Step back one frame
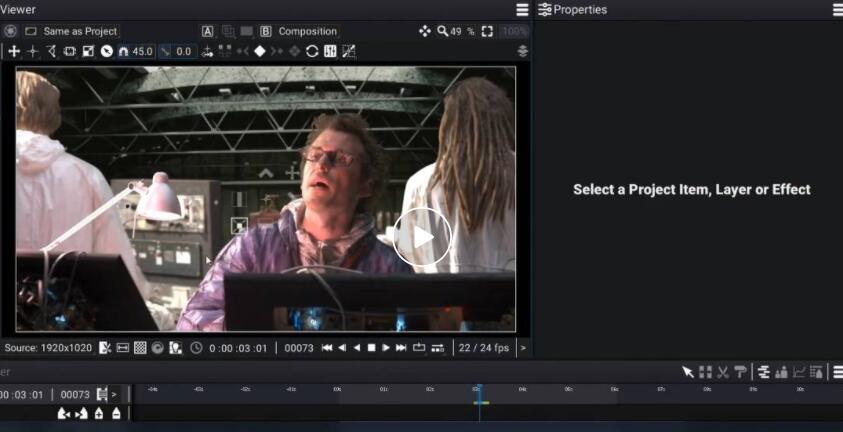843x432 pixels. [x=342, y=348]
